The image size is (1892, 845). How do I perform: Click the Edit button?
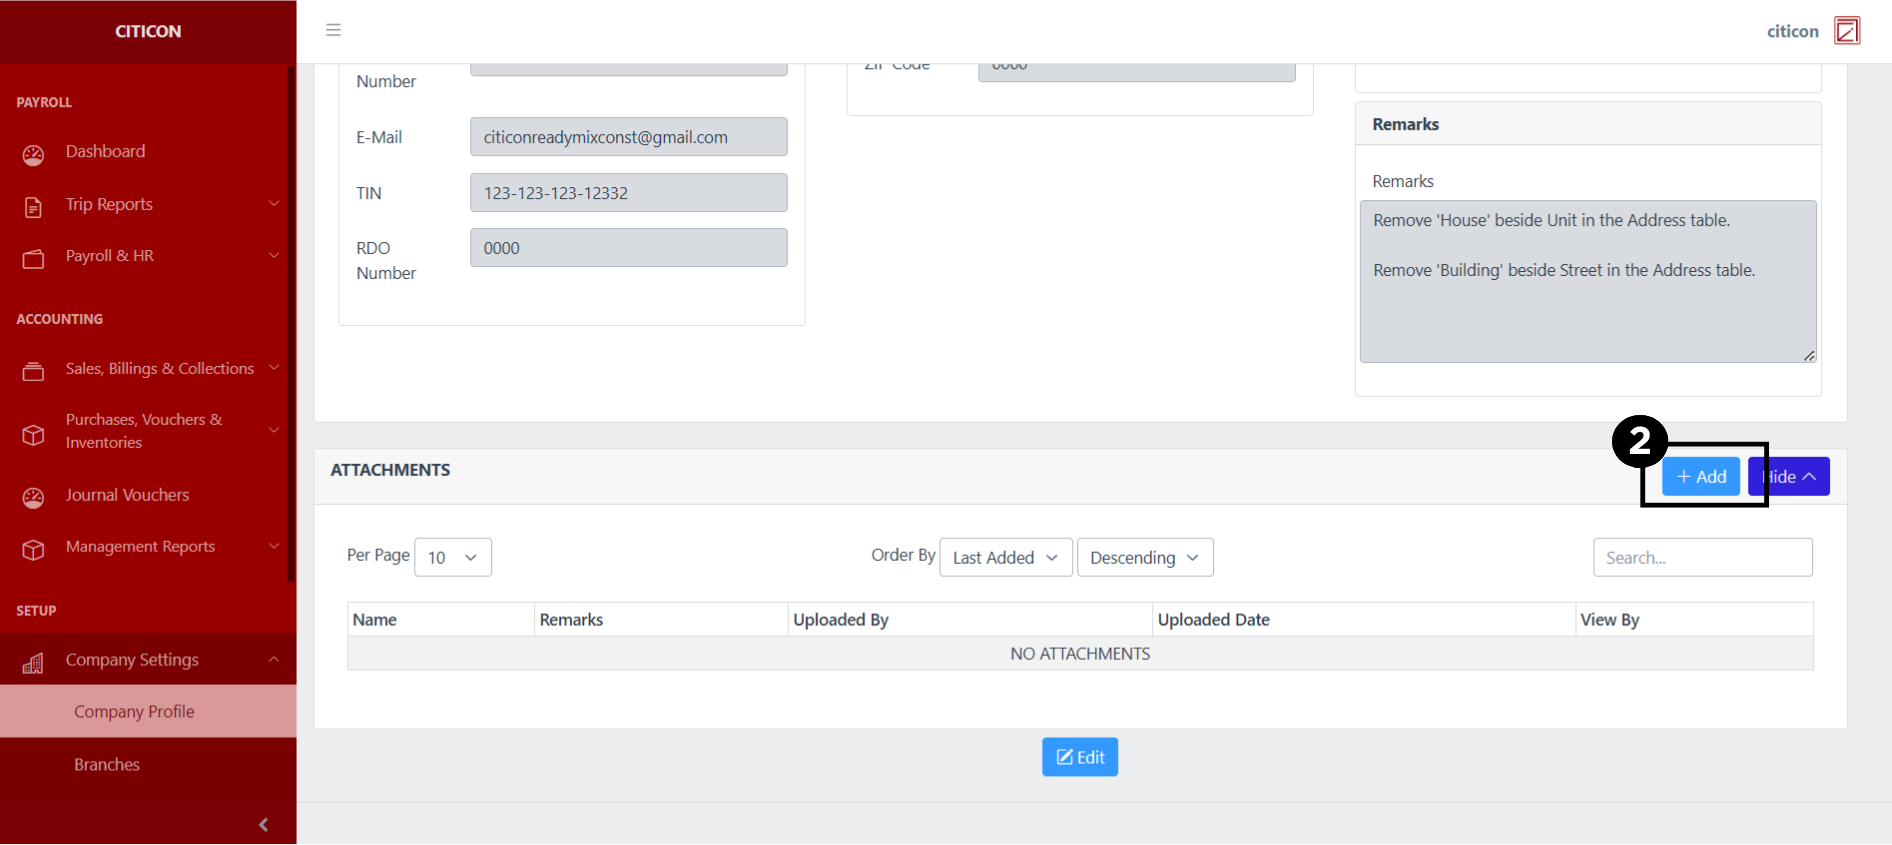point(1079,757)
